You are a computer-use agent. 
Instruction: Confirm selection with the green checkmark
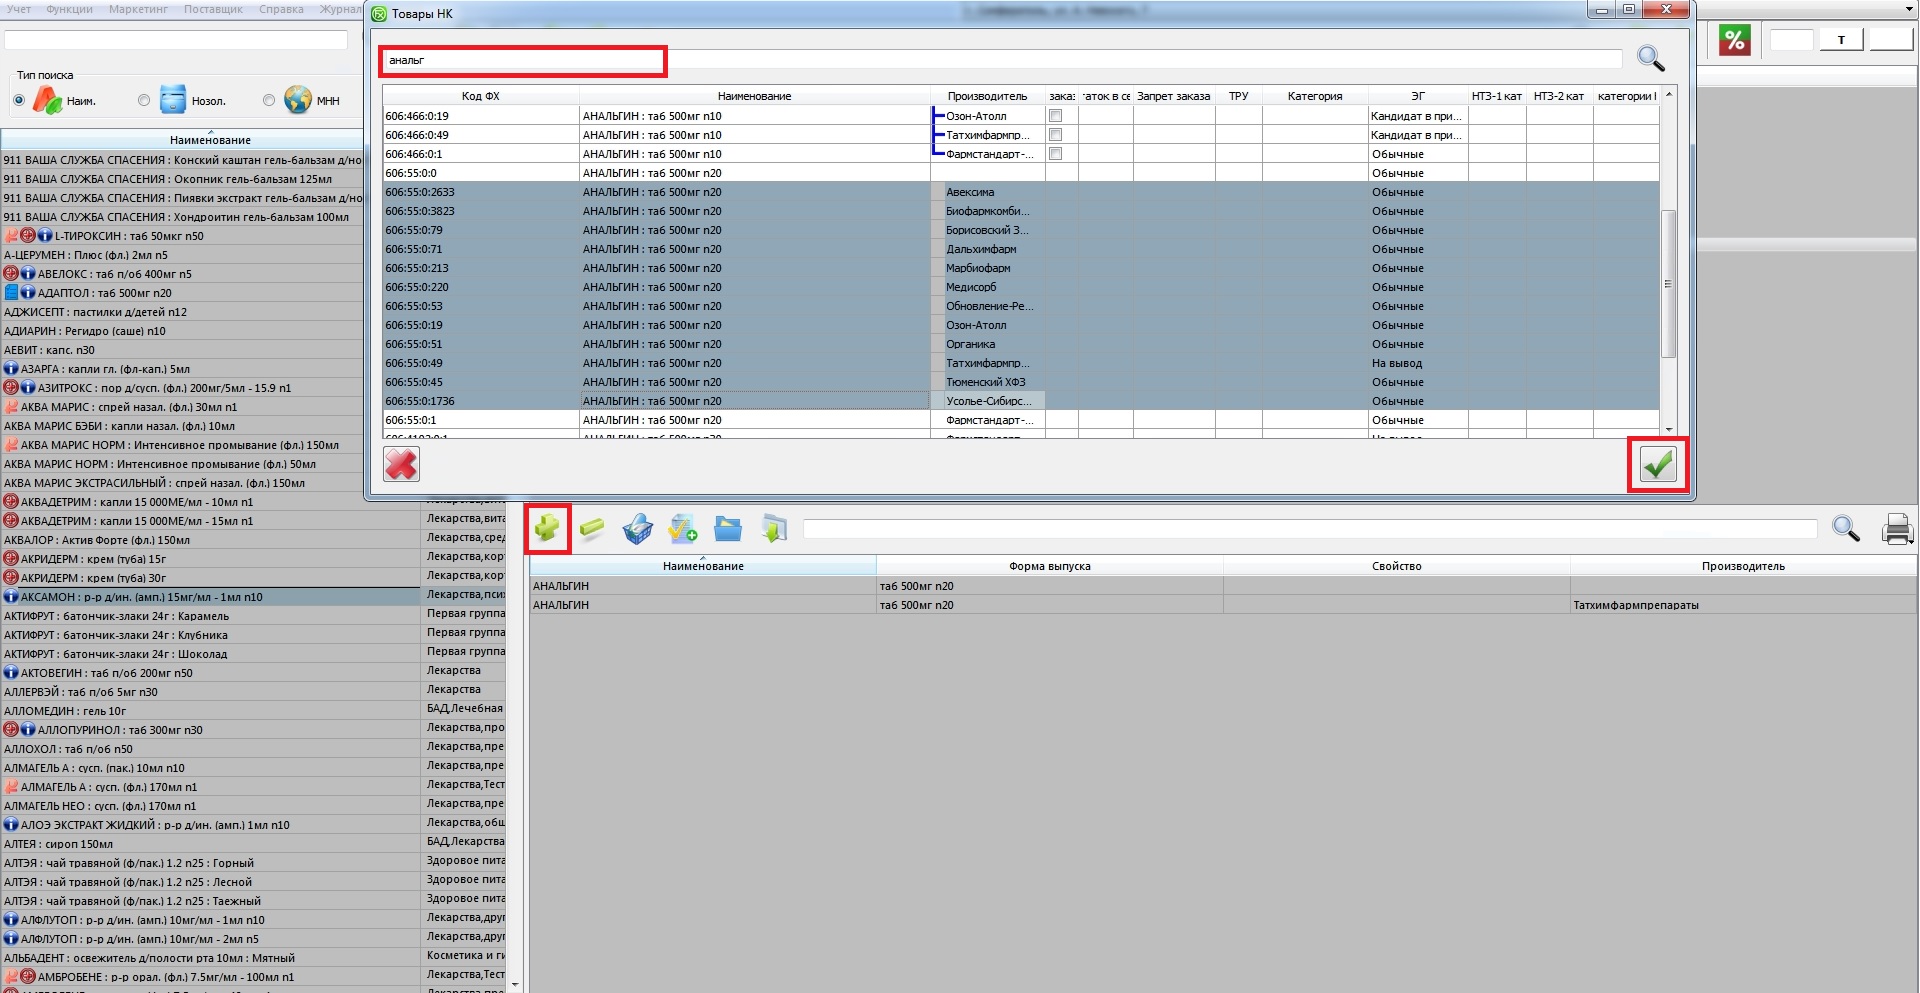pos(1657,464)
